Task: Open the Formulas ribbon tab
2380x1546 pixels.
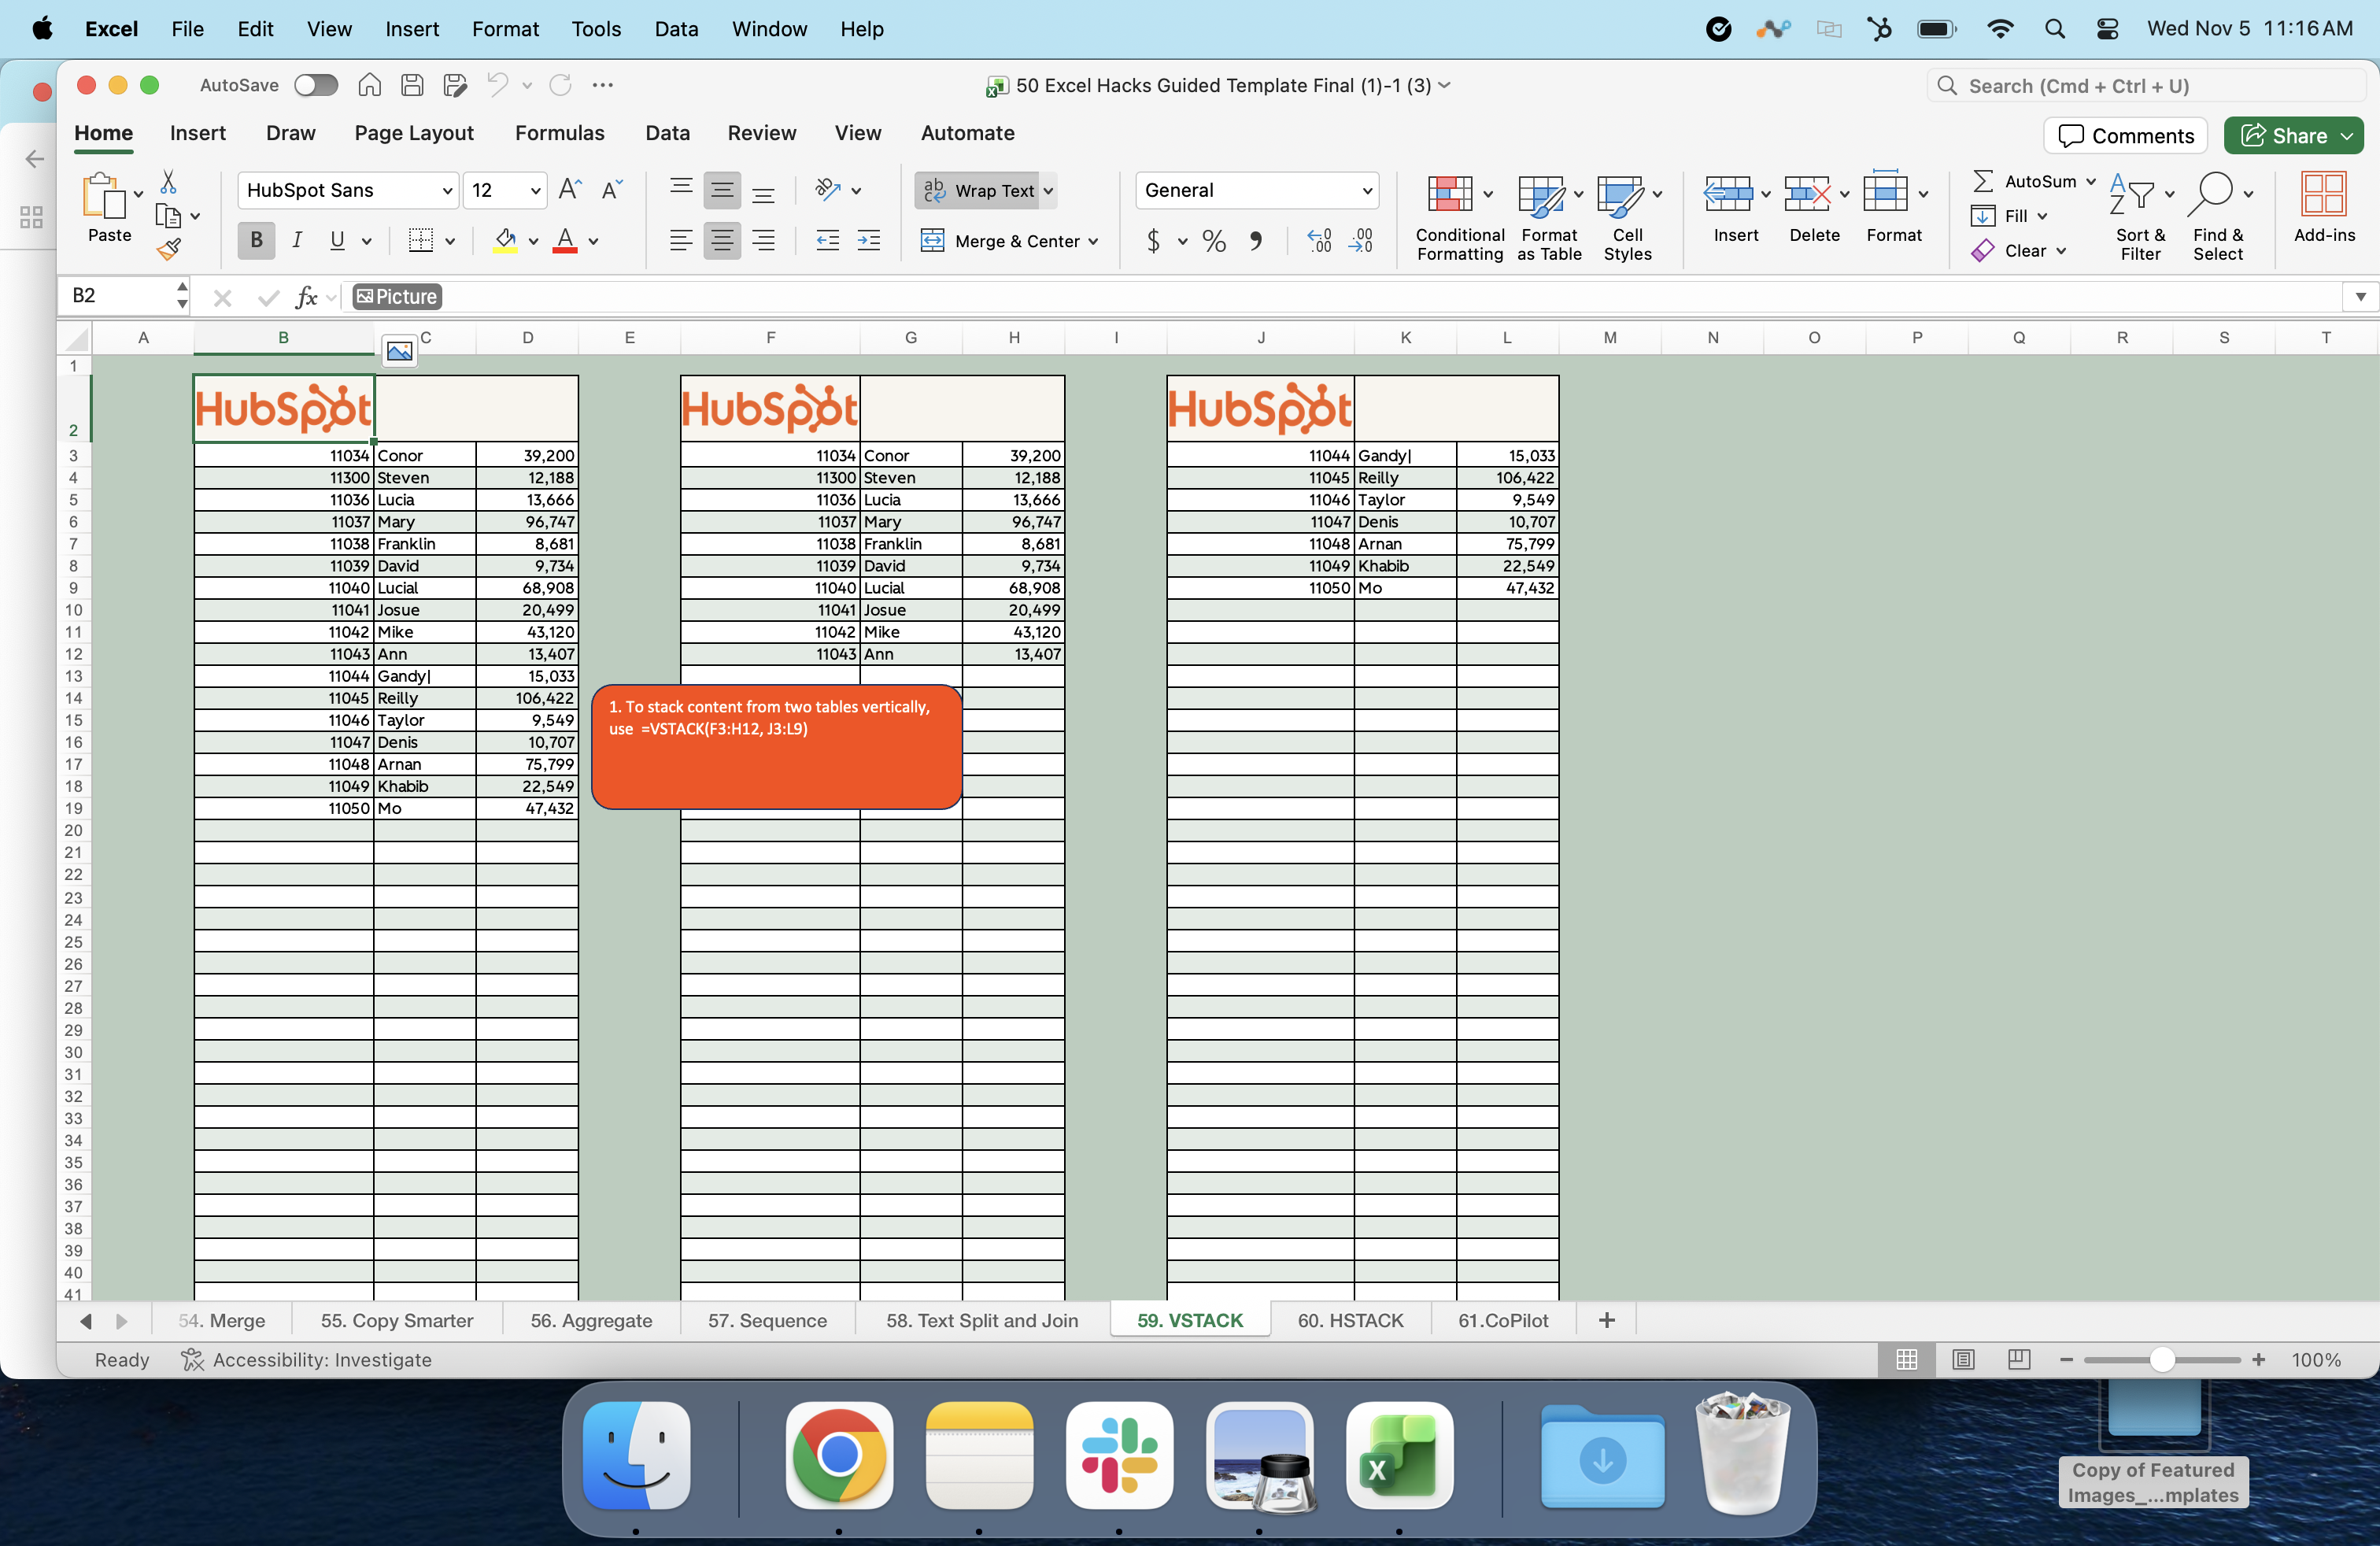Action: click(x=559, y=133)
